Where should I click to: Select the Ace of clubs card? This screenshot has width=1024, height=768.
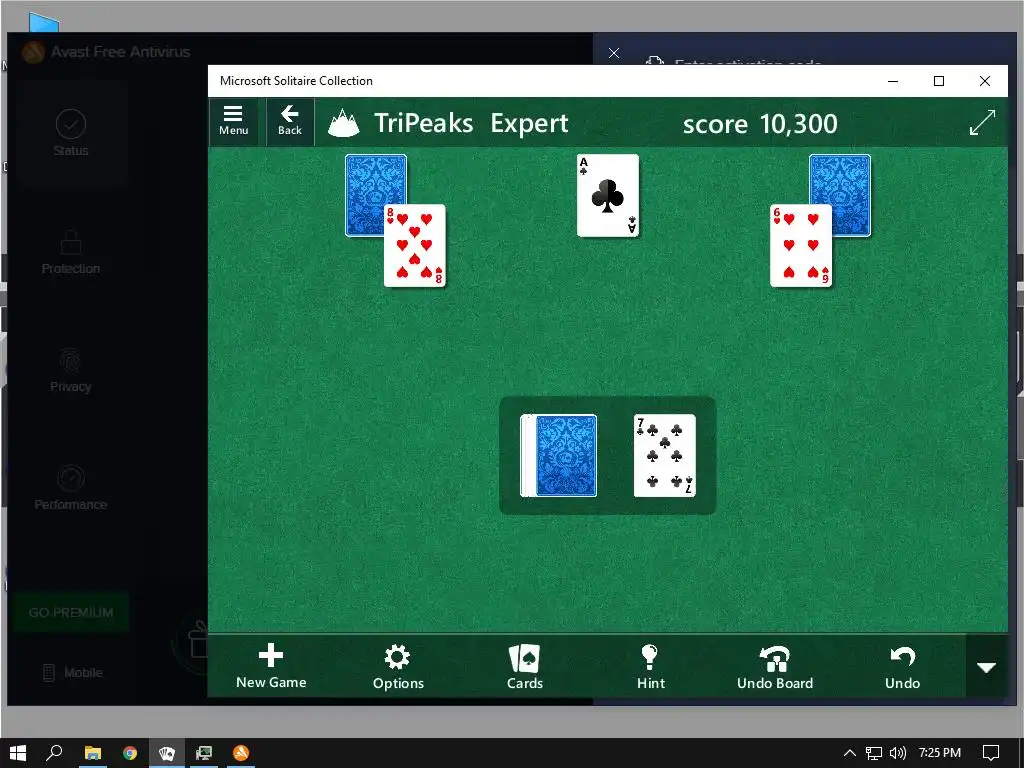[607, 195]
